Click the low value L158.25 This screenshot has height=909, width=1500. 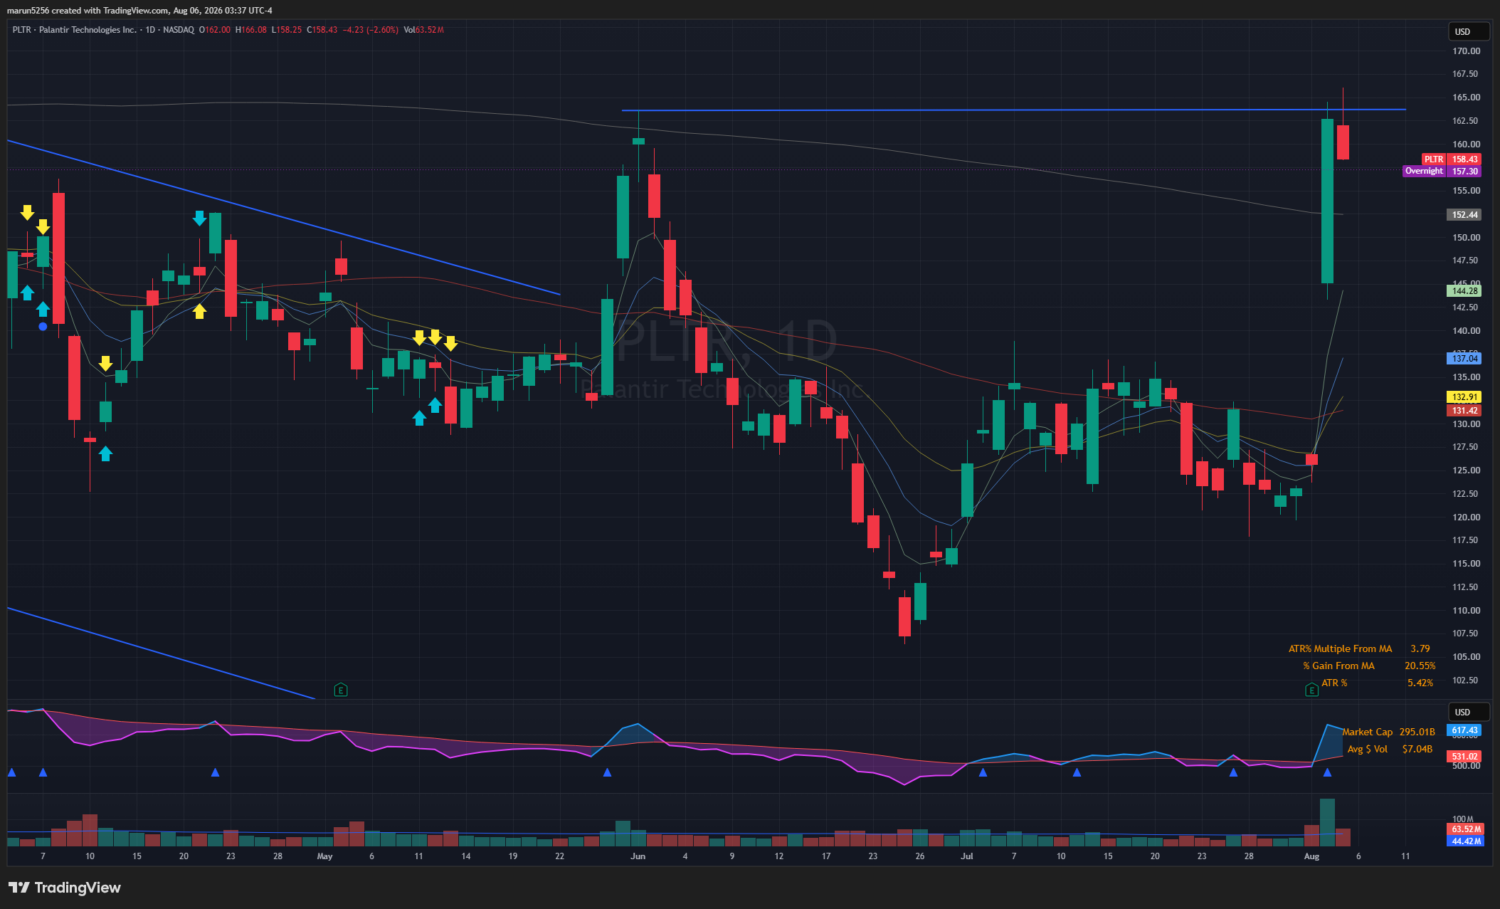(x=287, y=30)
